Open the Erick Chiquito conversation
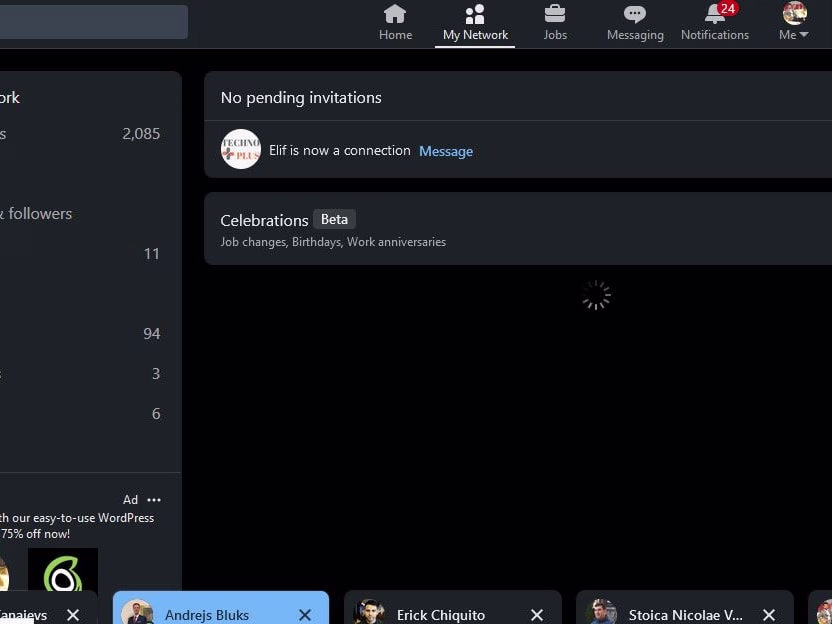832x624 pixels. tap(440, 614)
